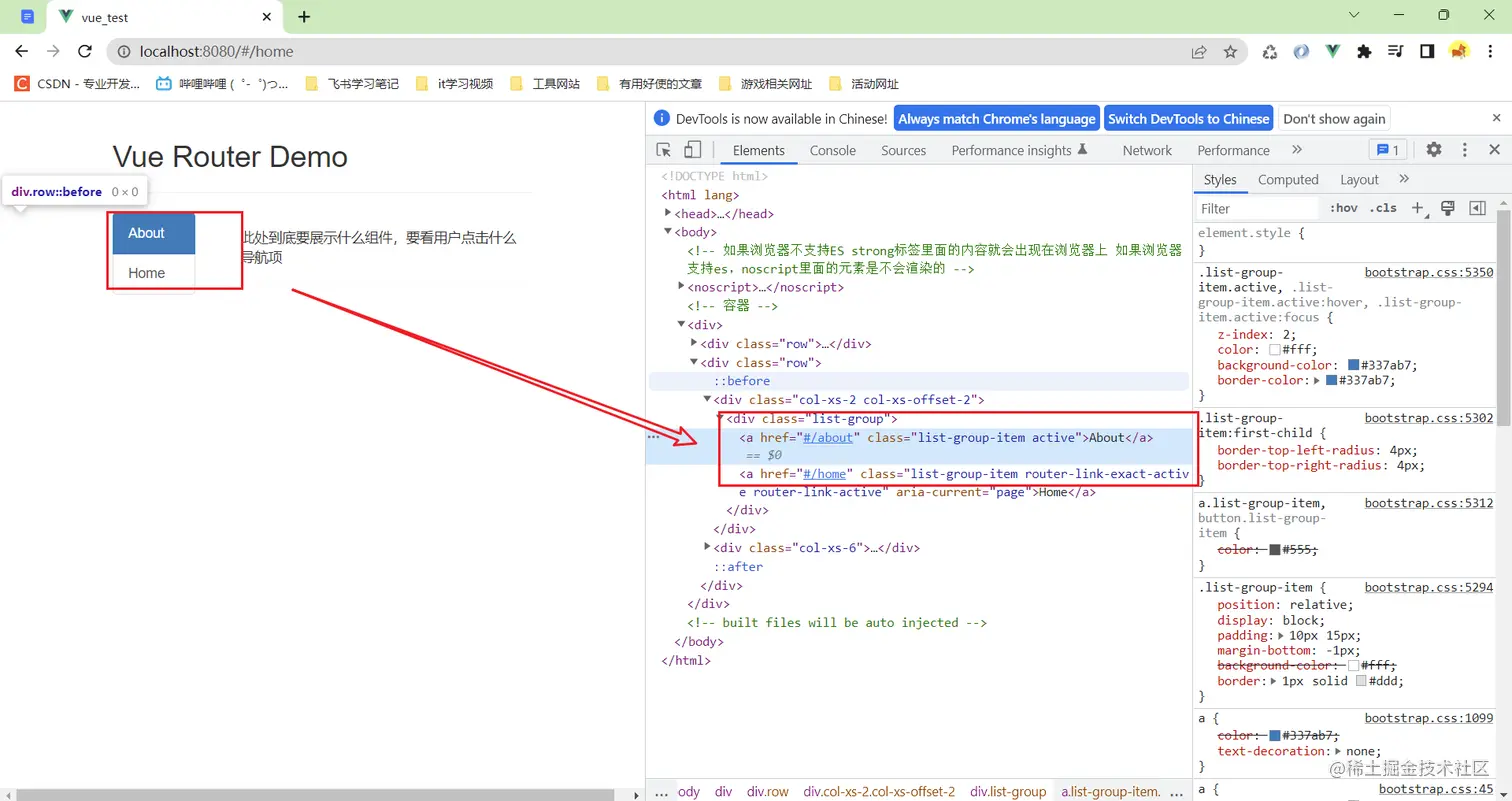Click the #fff color swatch
Viewport: 1512px width, 801px height.
click(1275, 350)
